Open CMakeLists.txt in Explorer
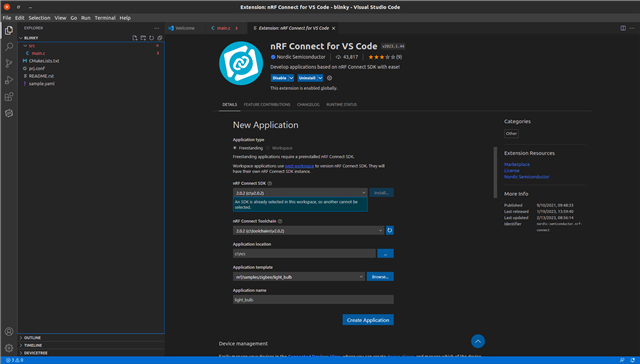Viewport: 640px width, 364px height. click(44, 61)
